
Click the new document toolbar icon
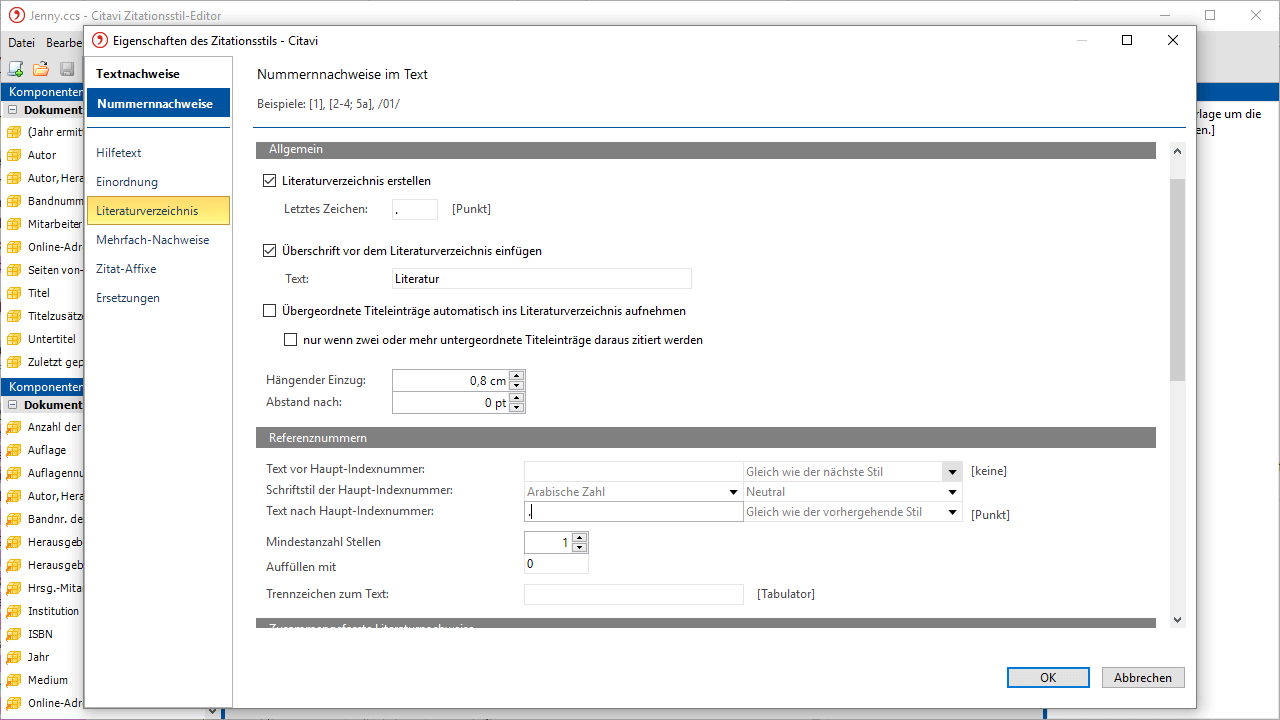point(16,69)
